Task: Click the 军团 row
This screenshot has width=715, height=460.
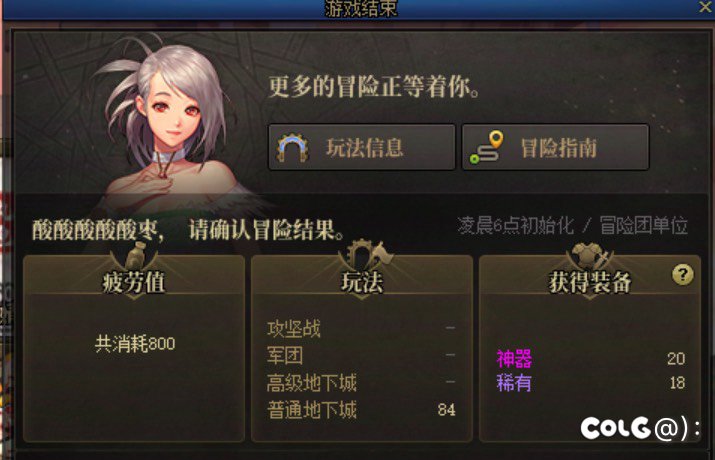Action: click(361, 356)
